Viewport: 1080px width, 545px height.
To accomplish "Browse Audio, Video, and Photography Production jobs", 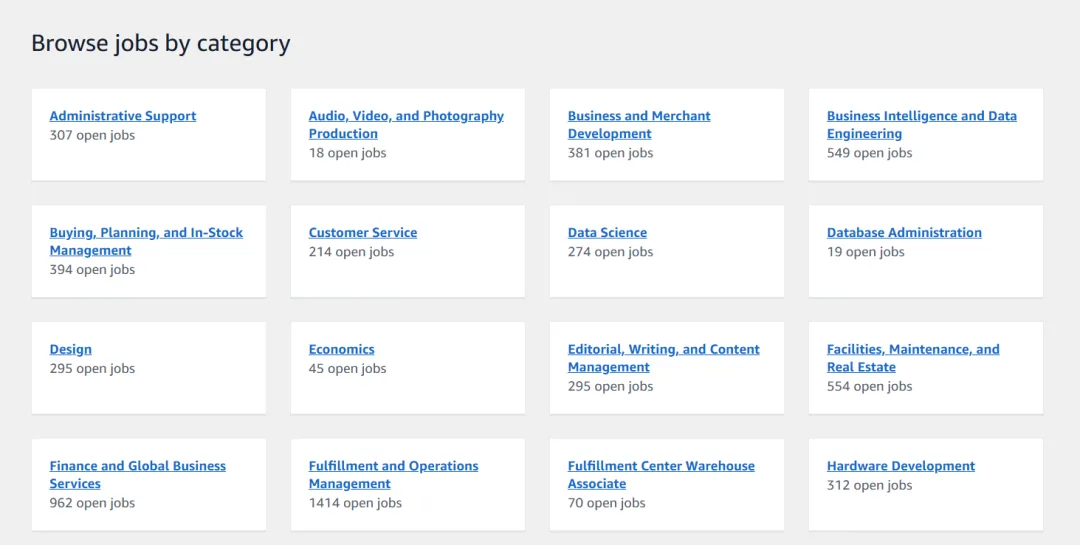I will click(406, 125).
